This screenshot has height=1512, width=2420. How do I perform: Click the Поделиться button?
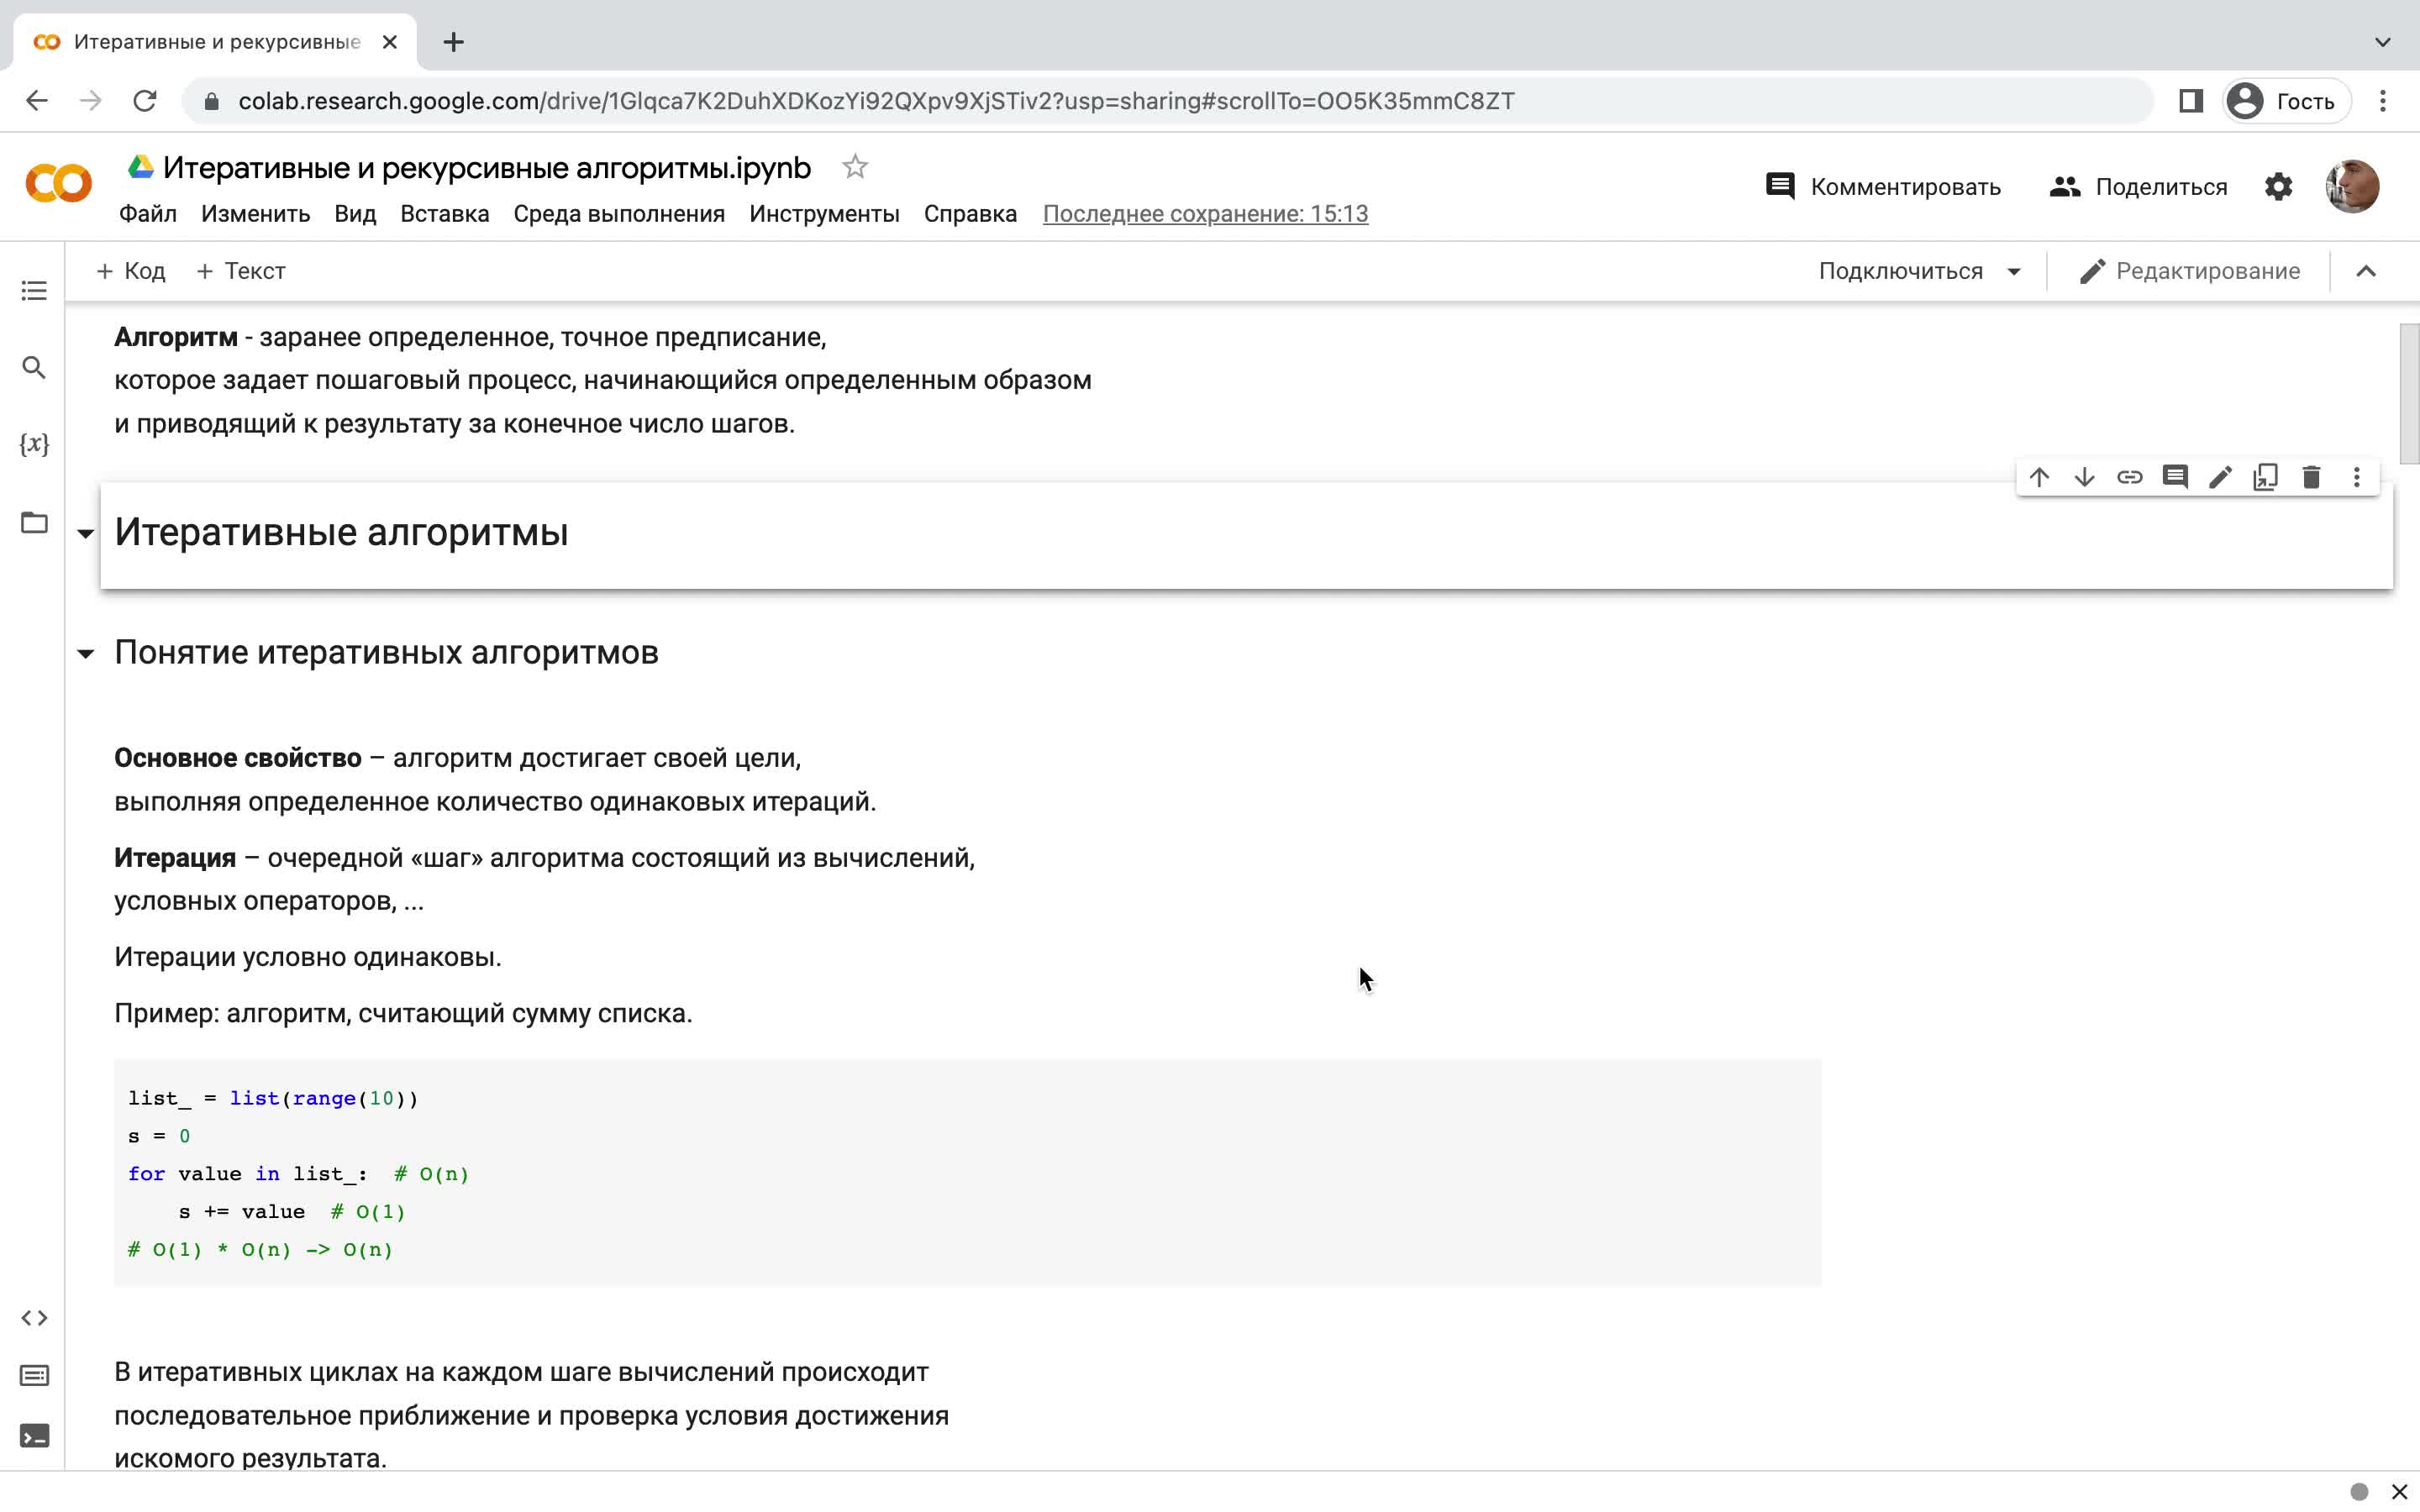click(2138, 187)
